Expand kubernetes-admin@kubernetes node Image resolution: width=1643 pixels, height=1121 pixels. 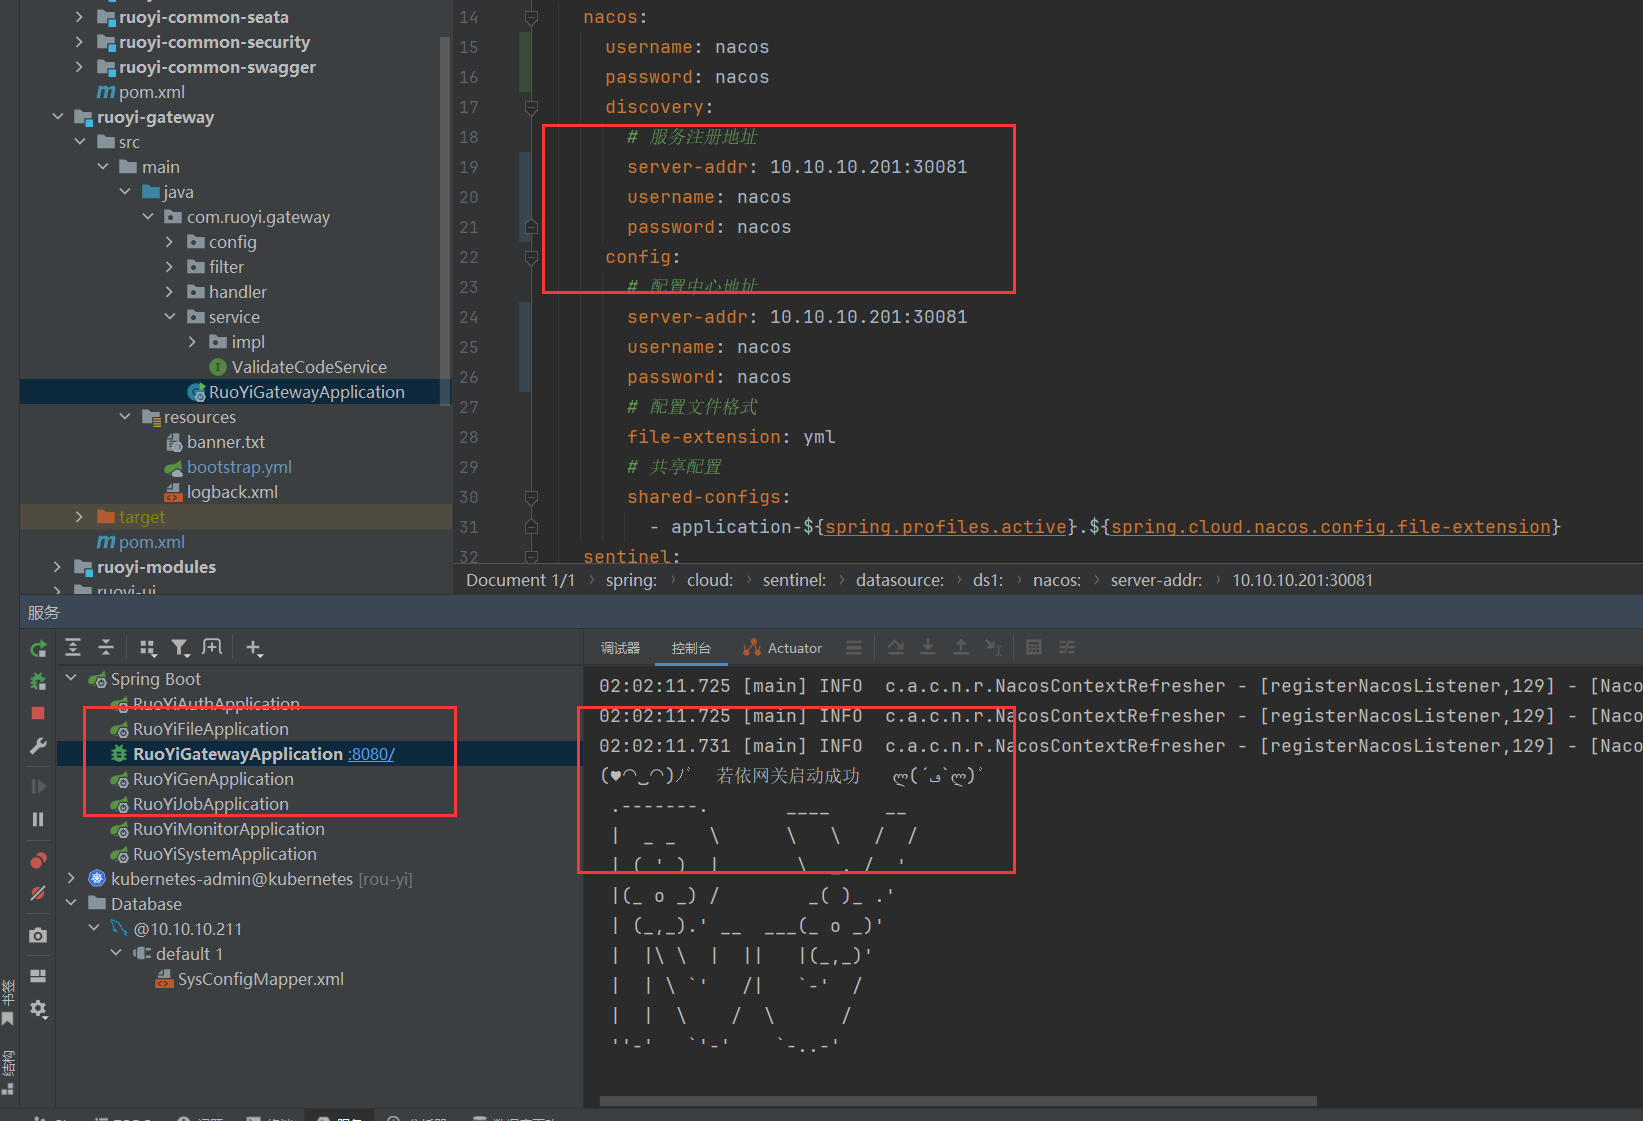coord(71,879)
